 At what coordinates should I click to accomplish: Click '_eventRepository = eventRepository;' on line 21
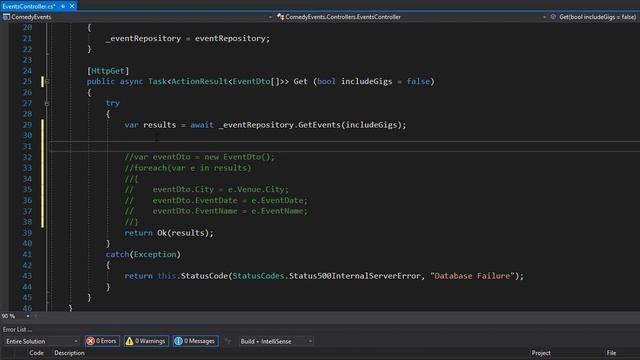pyautogui.click(x=188, y=38)
